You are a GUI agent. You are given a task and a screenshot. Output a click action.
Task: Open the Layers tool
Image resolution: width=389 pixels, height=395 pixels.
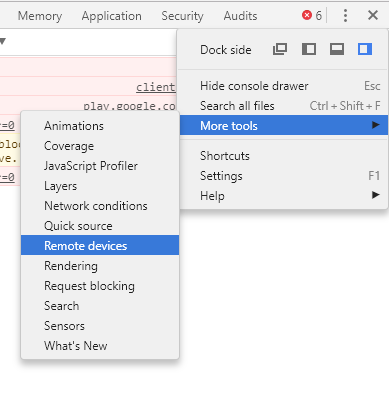tap(100, 186)
